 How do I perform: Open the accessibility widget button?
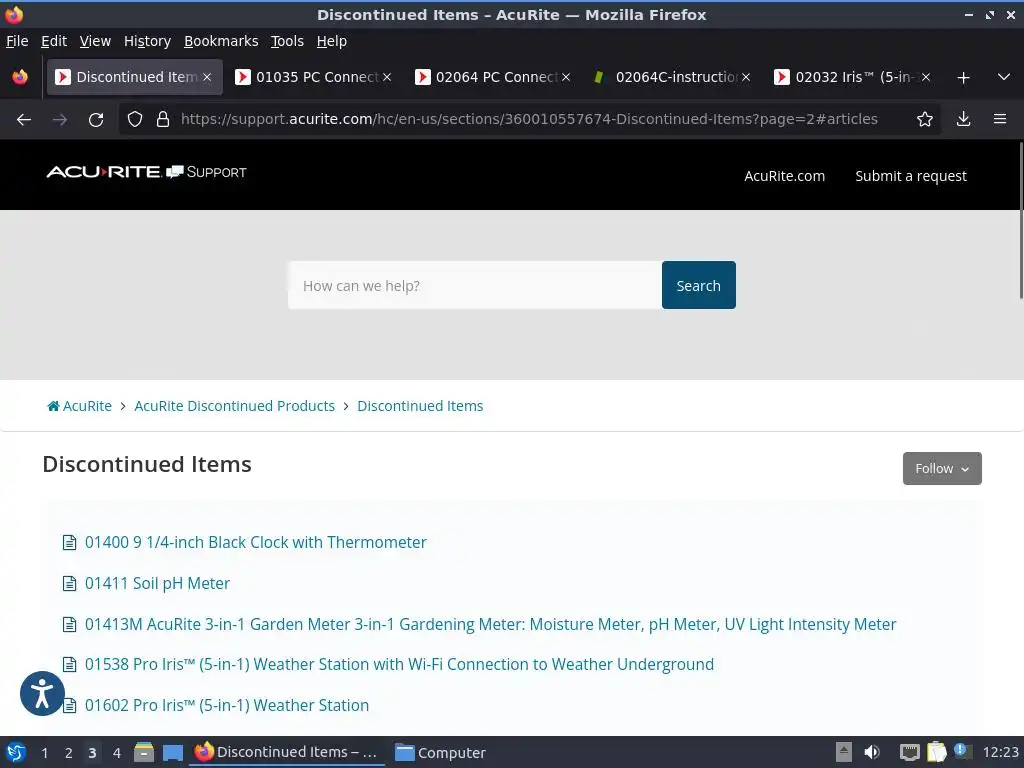click(x=42, y=694)
